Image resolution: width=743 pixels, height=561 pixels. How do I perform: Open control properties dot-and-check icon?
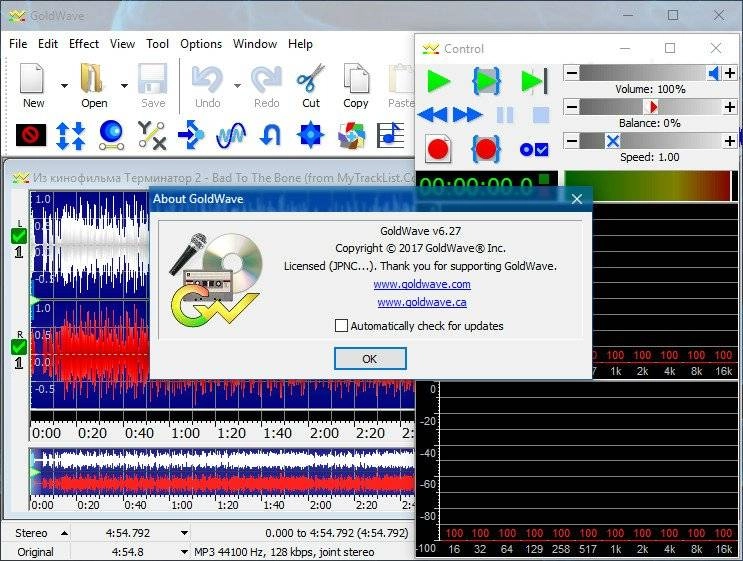pyautogui.click(x=534, y=150)
